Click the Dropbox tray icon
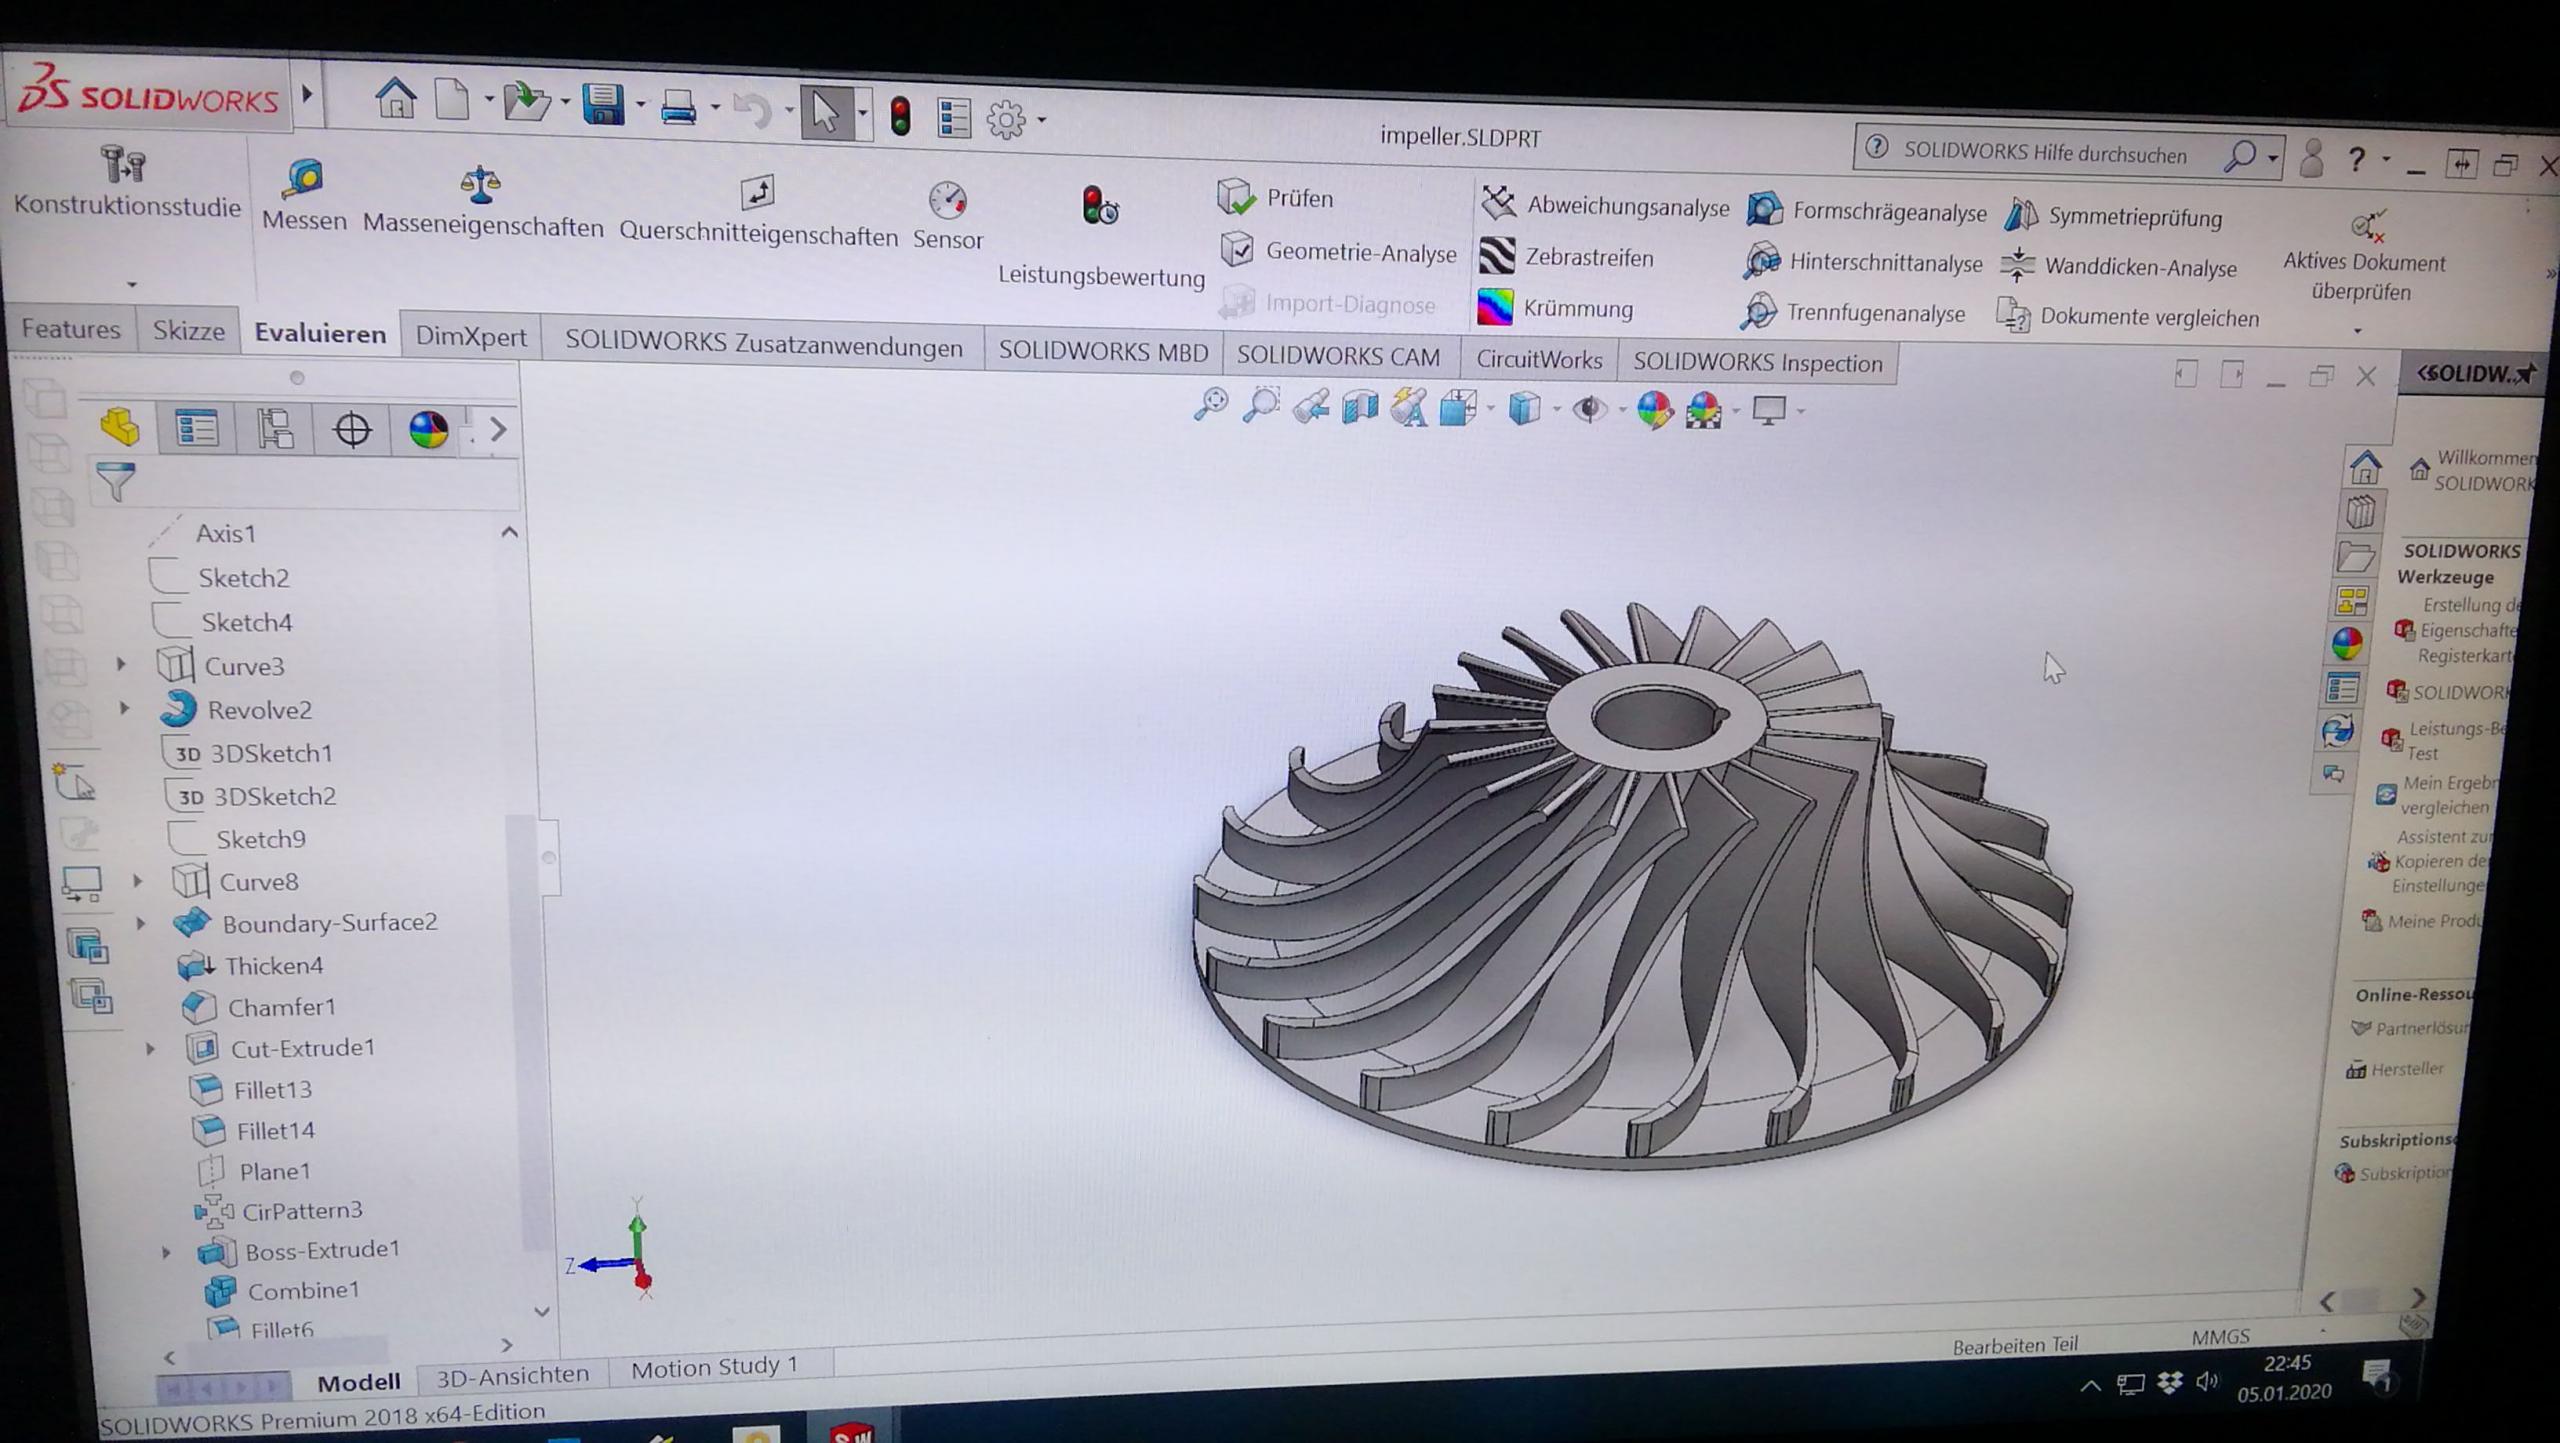This screenshot has height=1443, width=2560. 2168,1383
